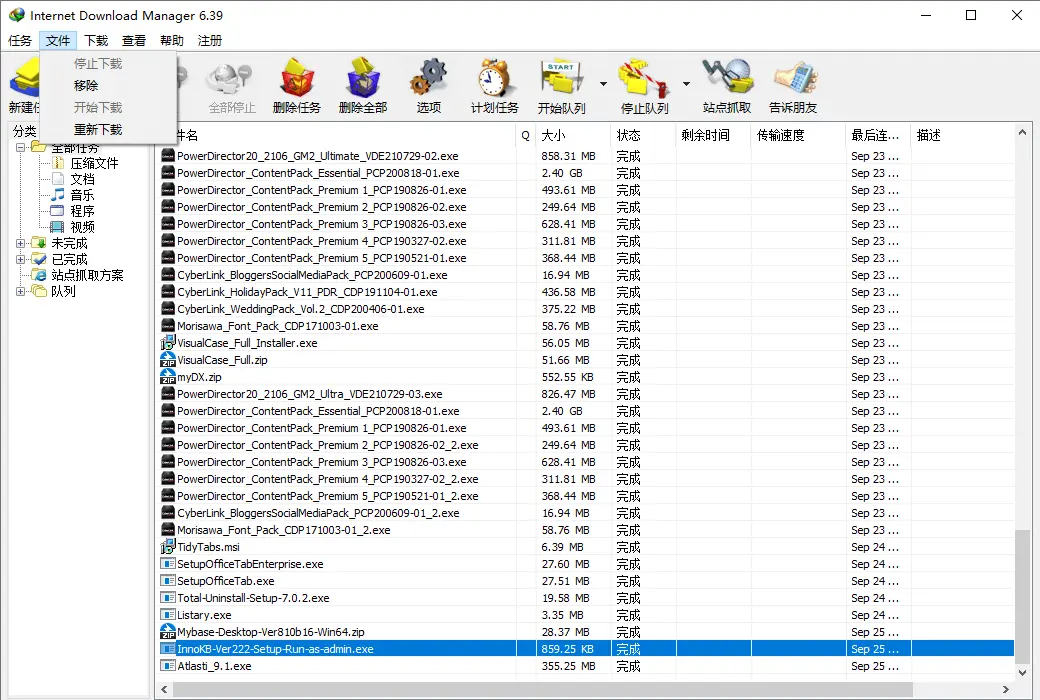Click horizontal scrollbar left arrow

[x=165, y=690]
